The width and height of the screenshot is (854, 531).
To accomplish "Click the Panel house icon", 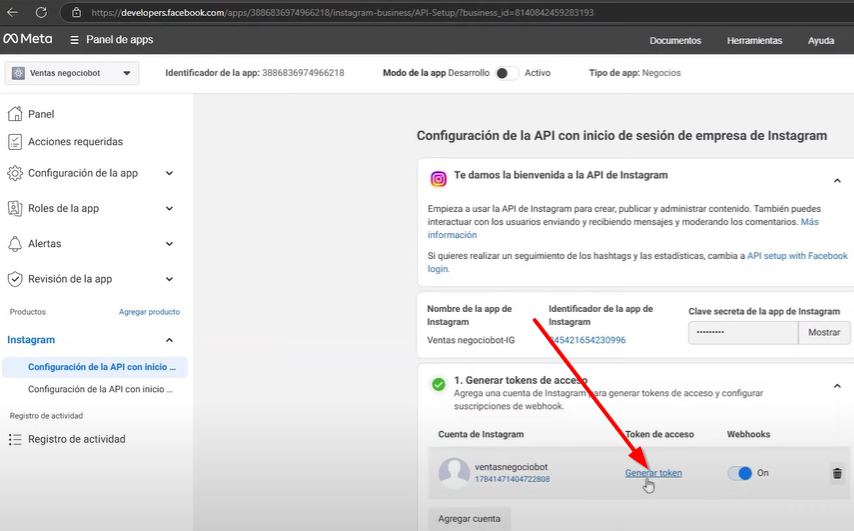I will point(15,113).
